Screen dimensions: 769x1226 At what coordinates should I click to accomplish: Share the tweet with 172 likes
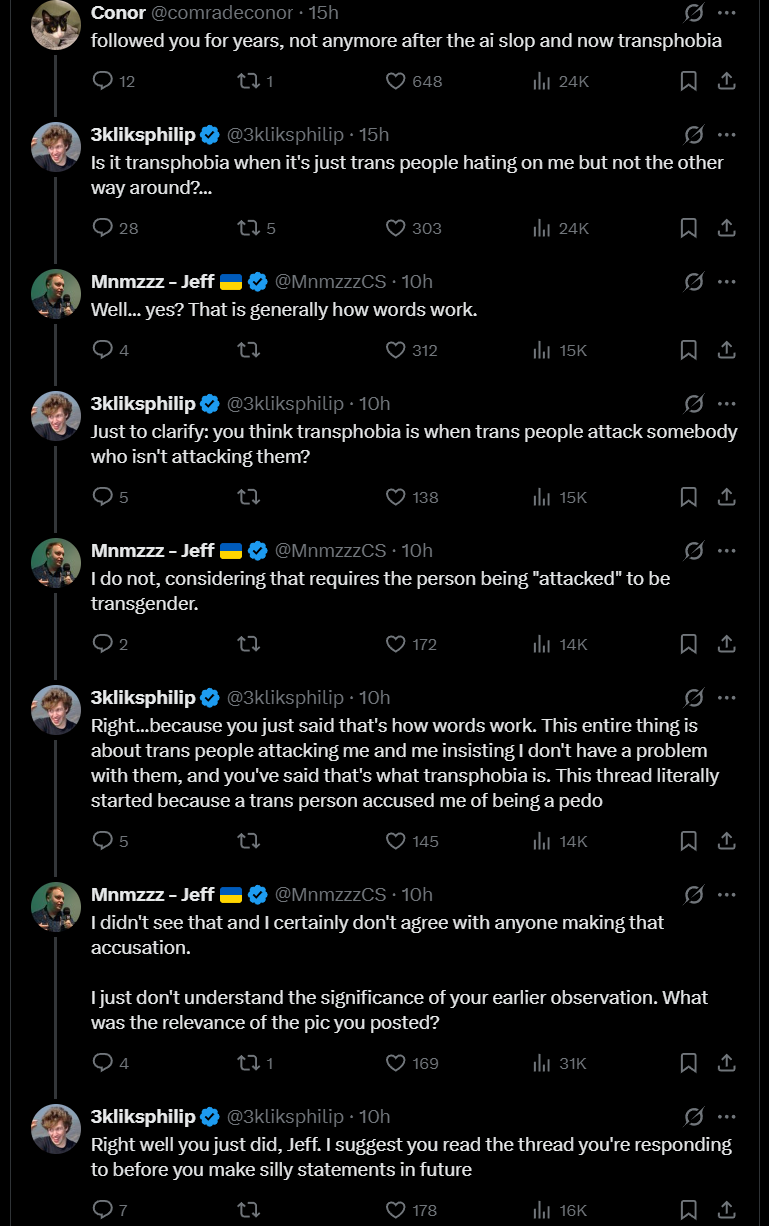click(727, 644)
